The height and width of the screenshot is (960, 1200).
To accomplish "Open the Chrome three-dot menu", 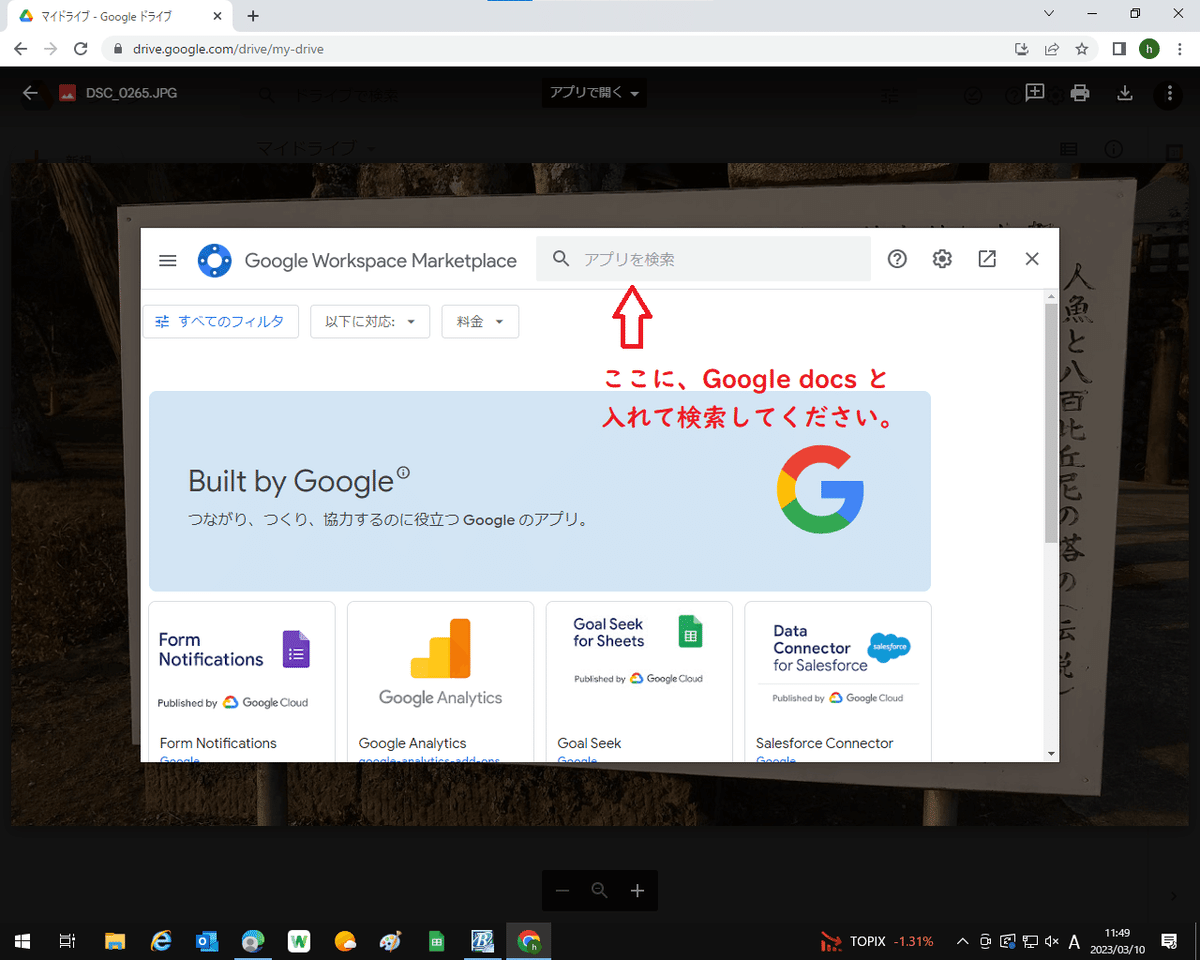I will pyautogui.click(x=1180, y=48).
